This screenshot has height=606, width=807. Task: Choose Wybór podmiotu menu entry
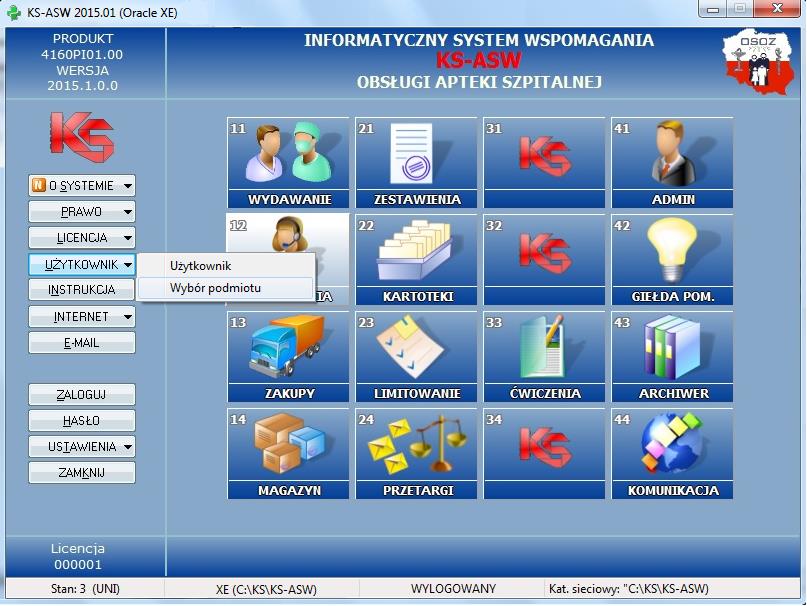(225, 288)
